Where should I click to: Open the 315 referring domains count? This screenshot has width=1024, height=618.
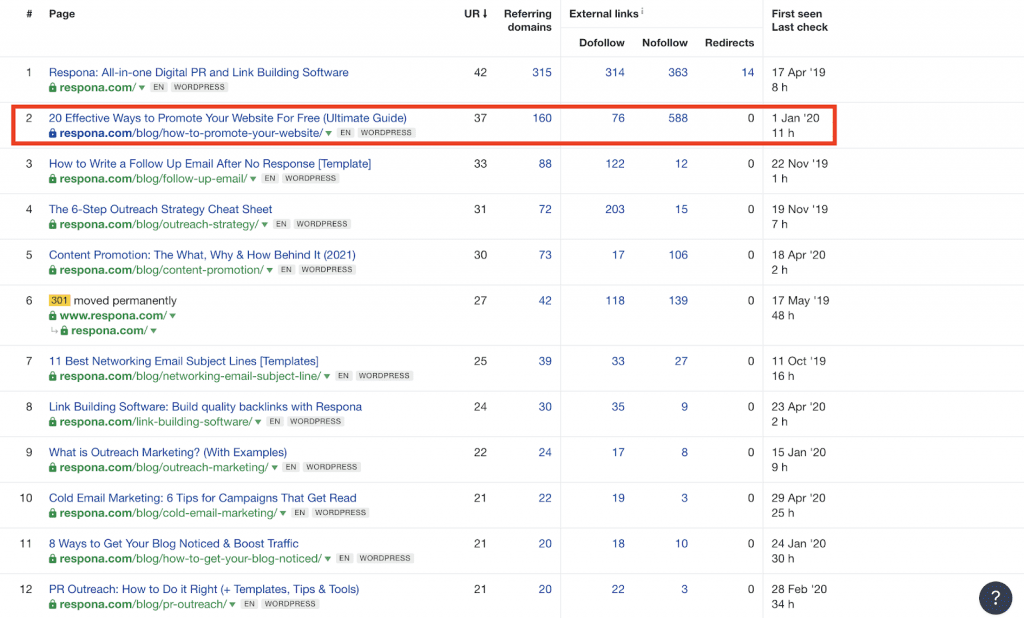tap(541, 73)
